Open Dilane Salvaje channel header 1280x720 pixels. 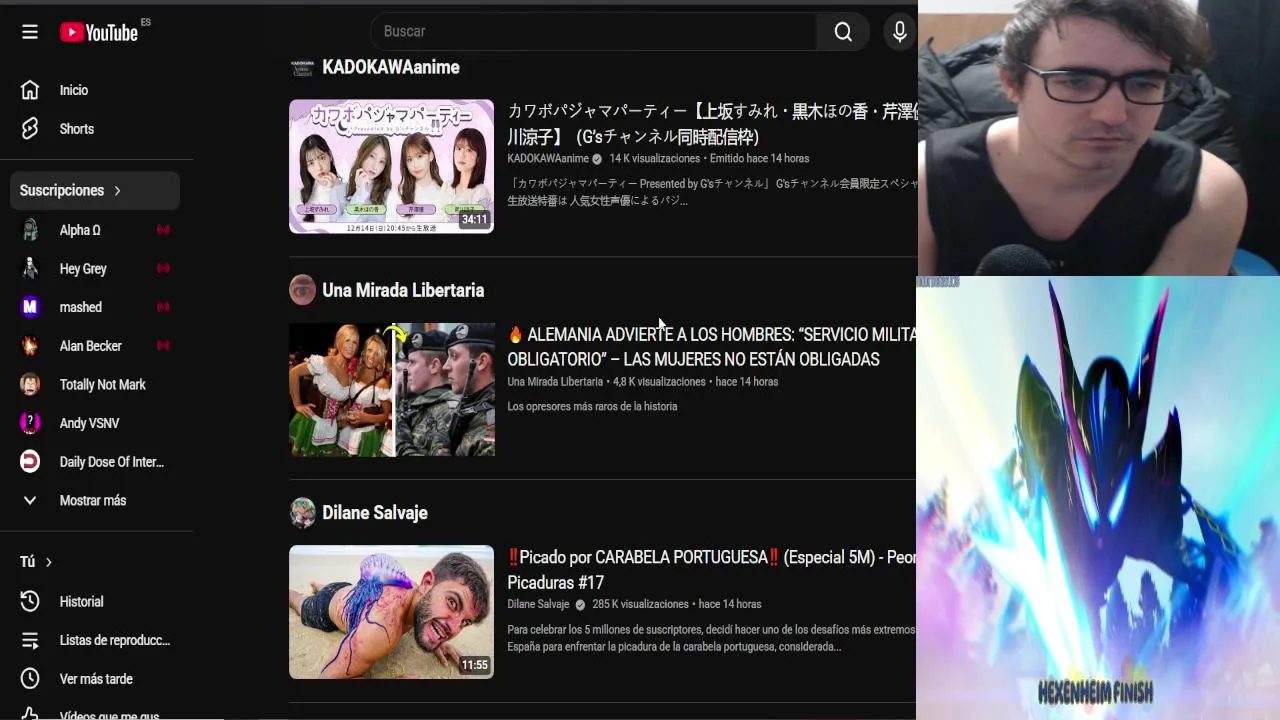pyautogui.click(x=375, y=513)
